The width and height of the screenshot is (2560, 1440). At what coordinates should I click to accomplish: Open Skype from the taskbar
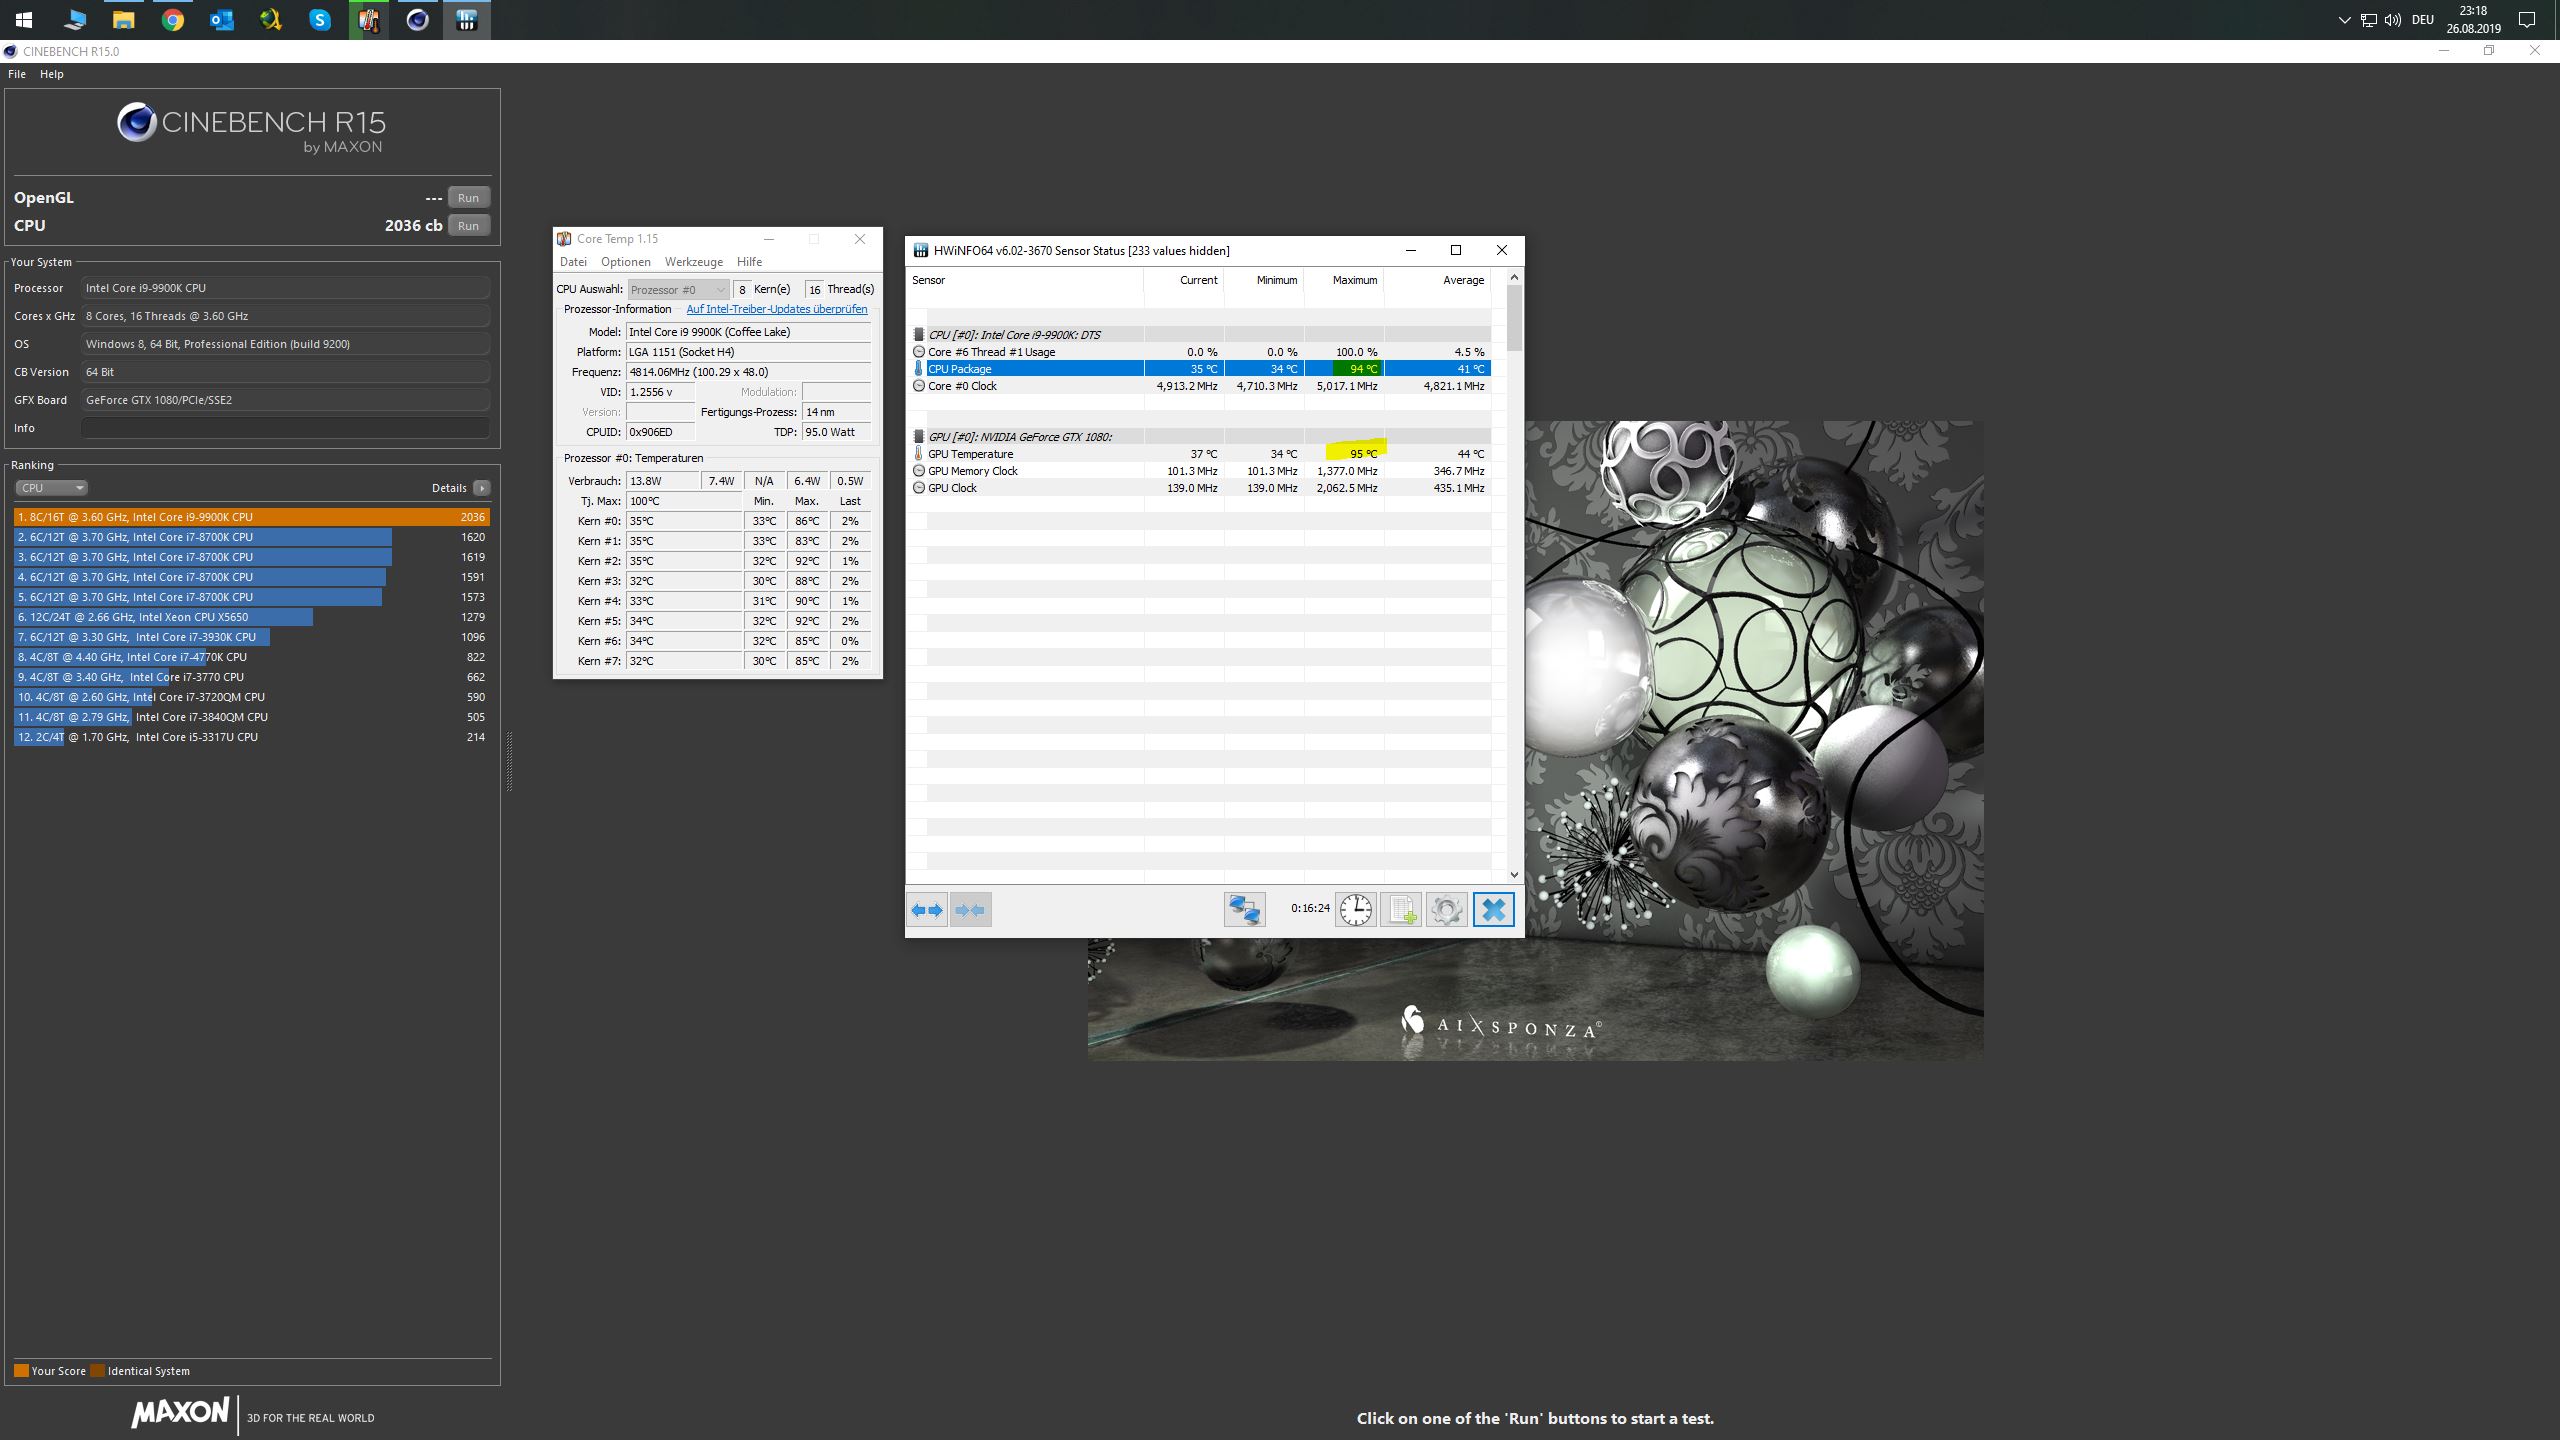pyautogui.click(x=320, y=19)
